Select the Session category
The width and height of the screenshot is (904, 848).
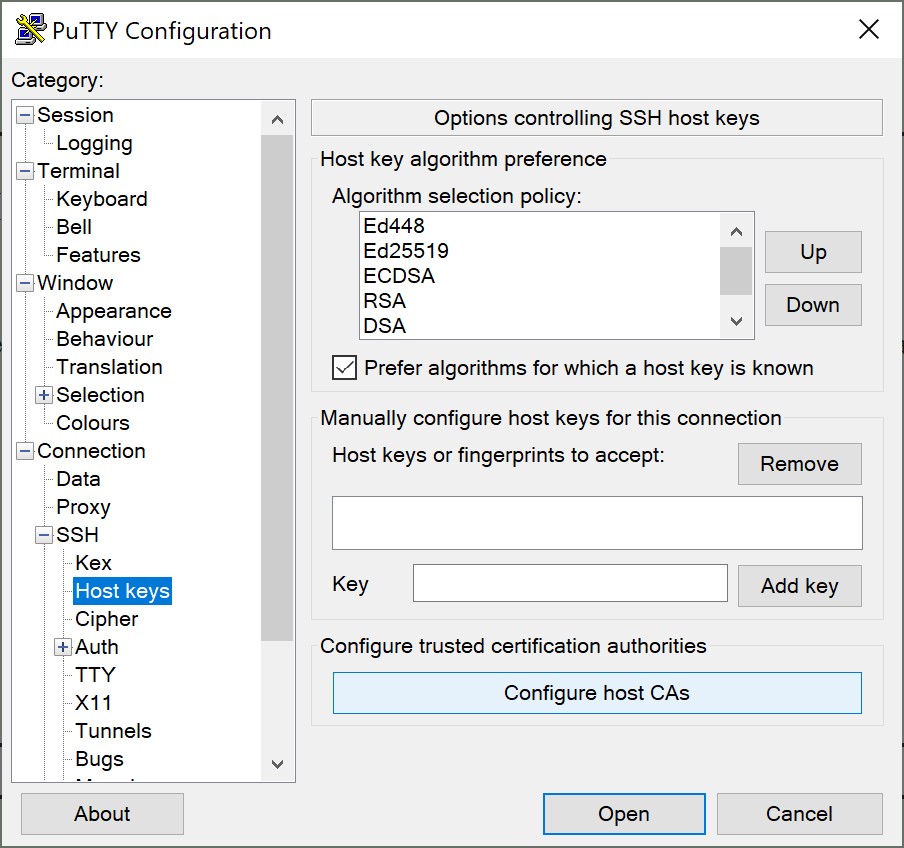coord(76,115)
